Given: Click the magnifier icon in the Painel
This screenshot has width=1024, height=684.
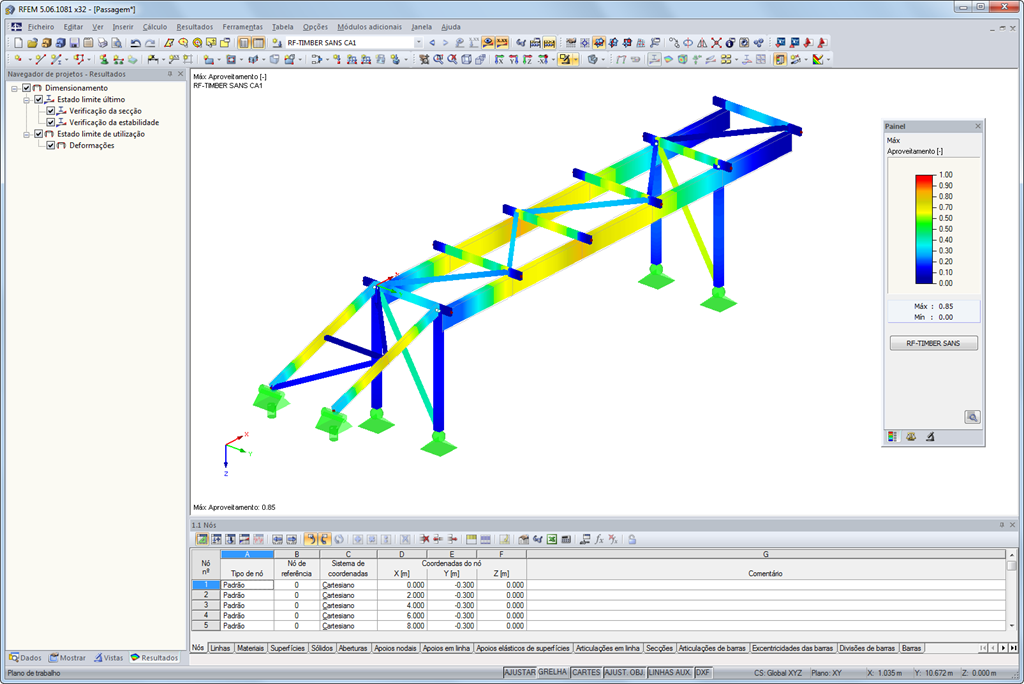Looking at the screenshot, I should [x=971, y=417].
